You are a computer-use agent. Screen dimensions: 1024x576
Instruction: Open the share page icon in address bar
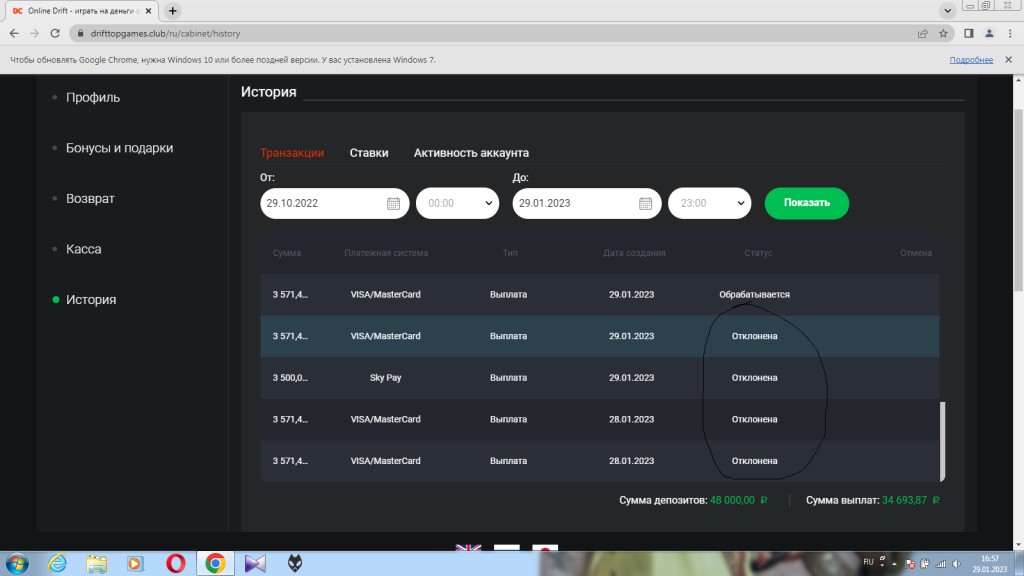pos(922,33)
